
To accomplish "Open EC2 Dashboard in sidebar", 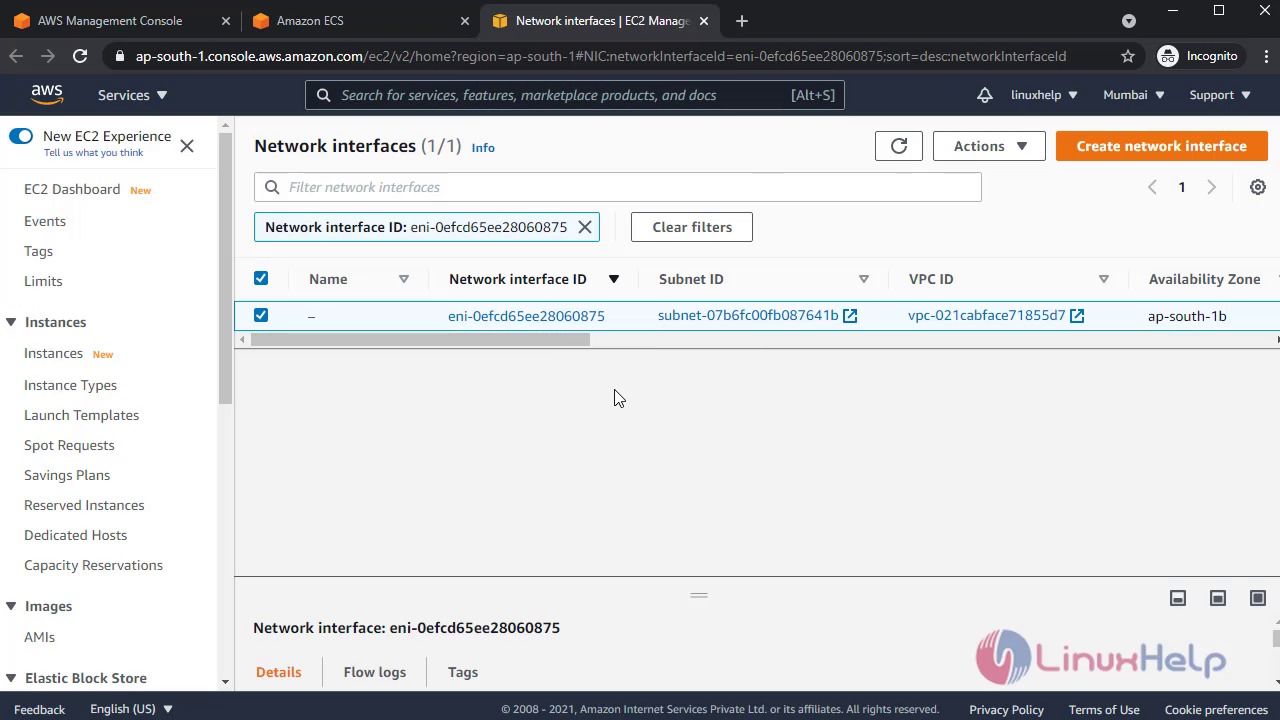I will click(72, 189).
